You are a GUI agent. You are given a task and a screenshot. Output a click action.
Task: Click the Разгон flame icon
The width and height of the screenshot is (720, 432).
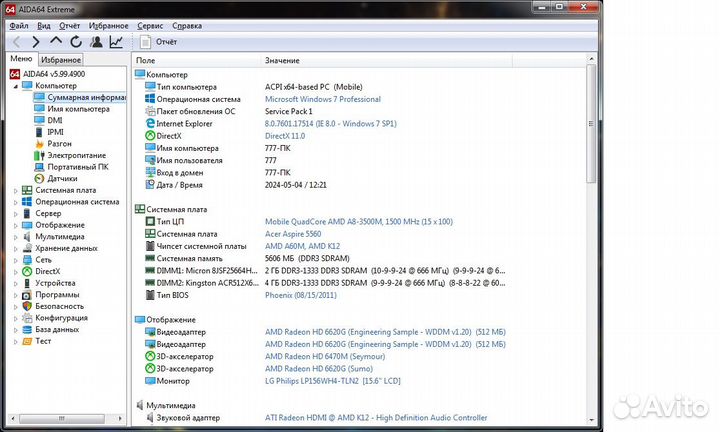(x=39, y=144)
